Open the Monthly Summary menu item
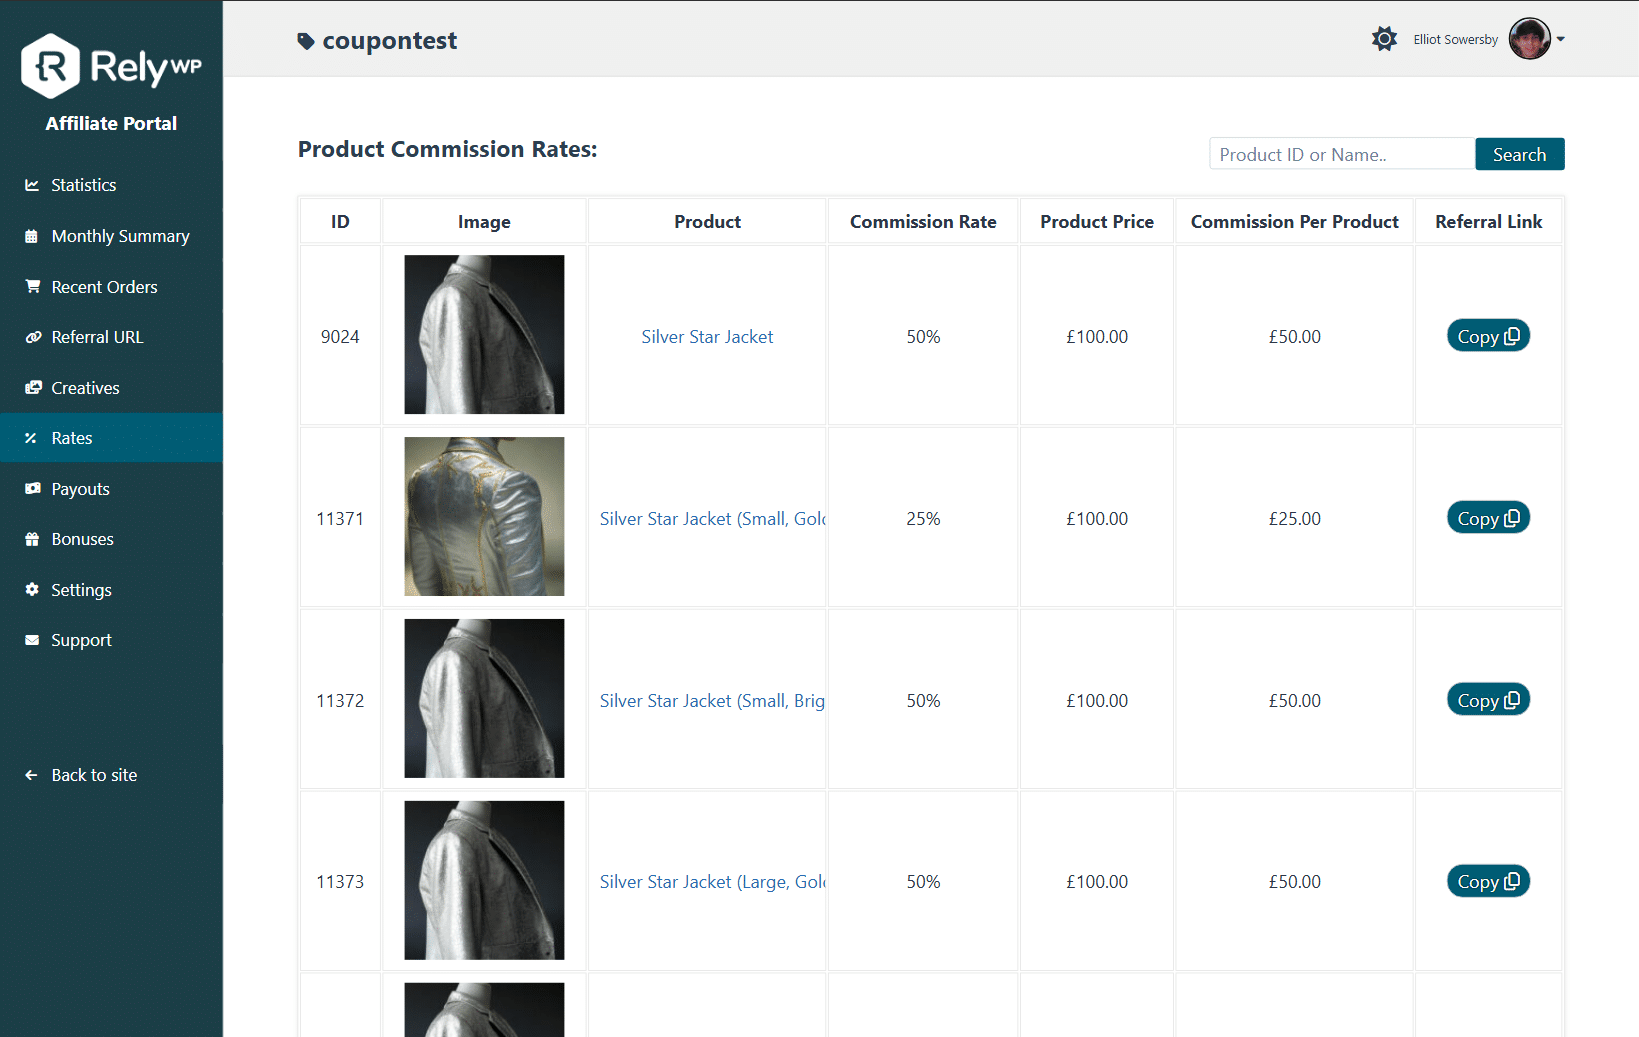This screenshot has width=1639, height=1037. coord(111,236)
